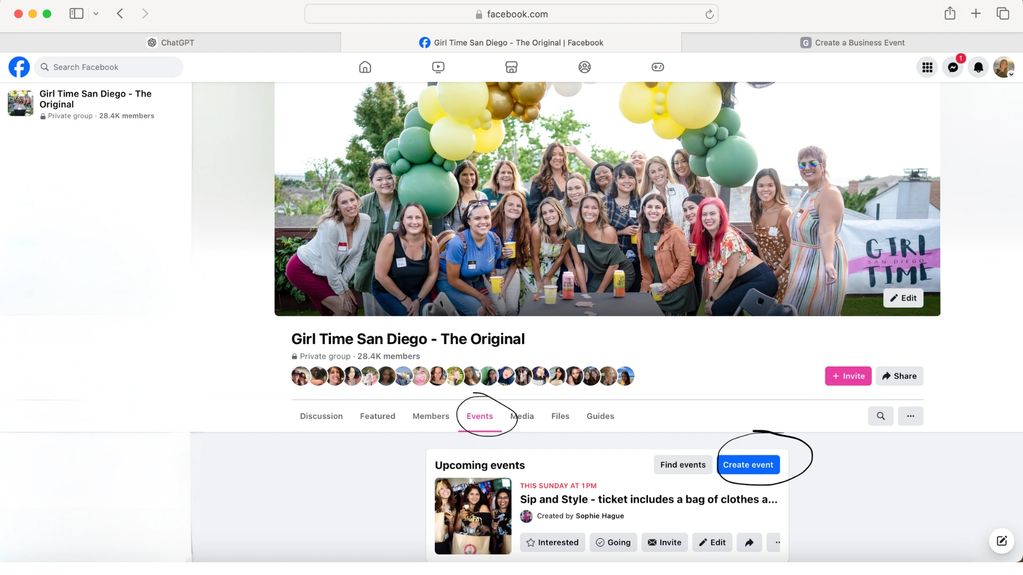The image size is (1023, 575).
Task: Click the blue Create event button
Action: (x=748, y=465)
